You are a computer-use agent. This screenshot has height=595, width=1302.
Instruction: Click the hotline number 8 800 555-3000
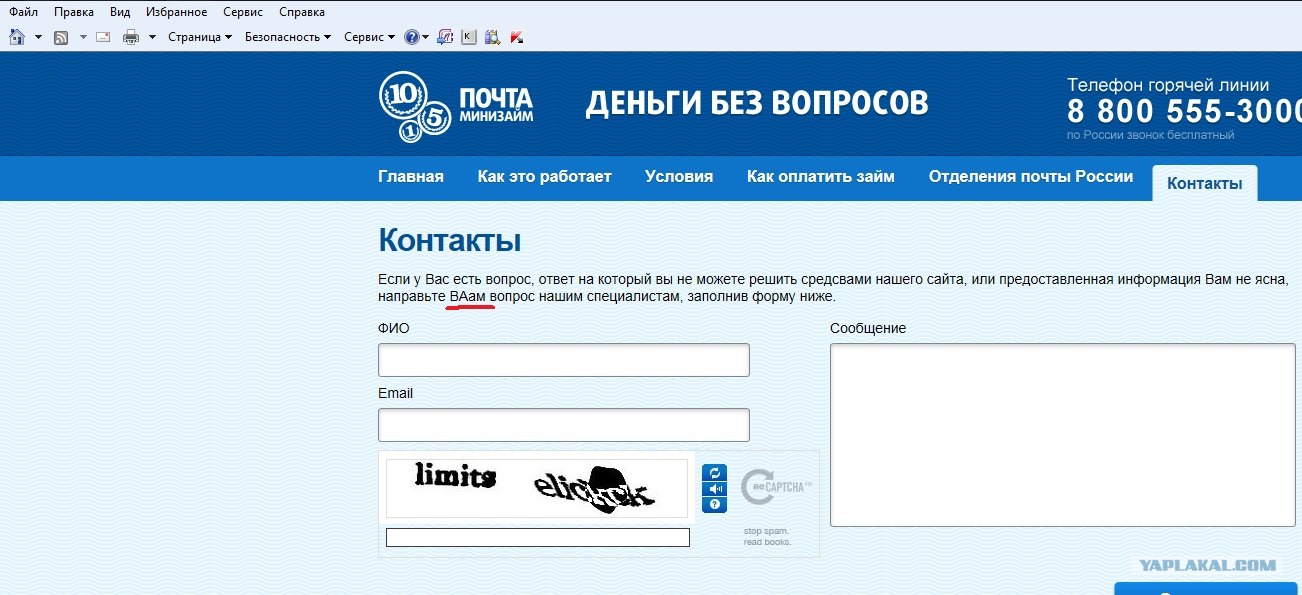point(1184,111)
